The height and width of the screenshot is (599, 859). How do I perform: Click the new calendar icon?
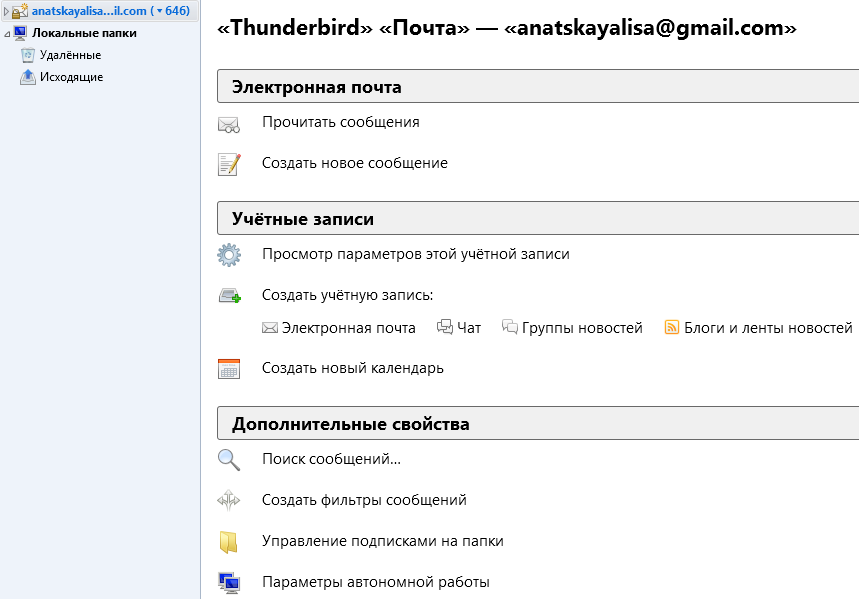(229, 369)
